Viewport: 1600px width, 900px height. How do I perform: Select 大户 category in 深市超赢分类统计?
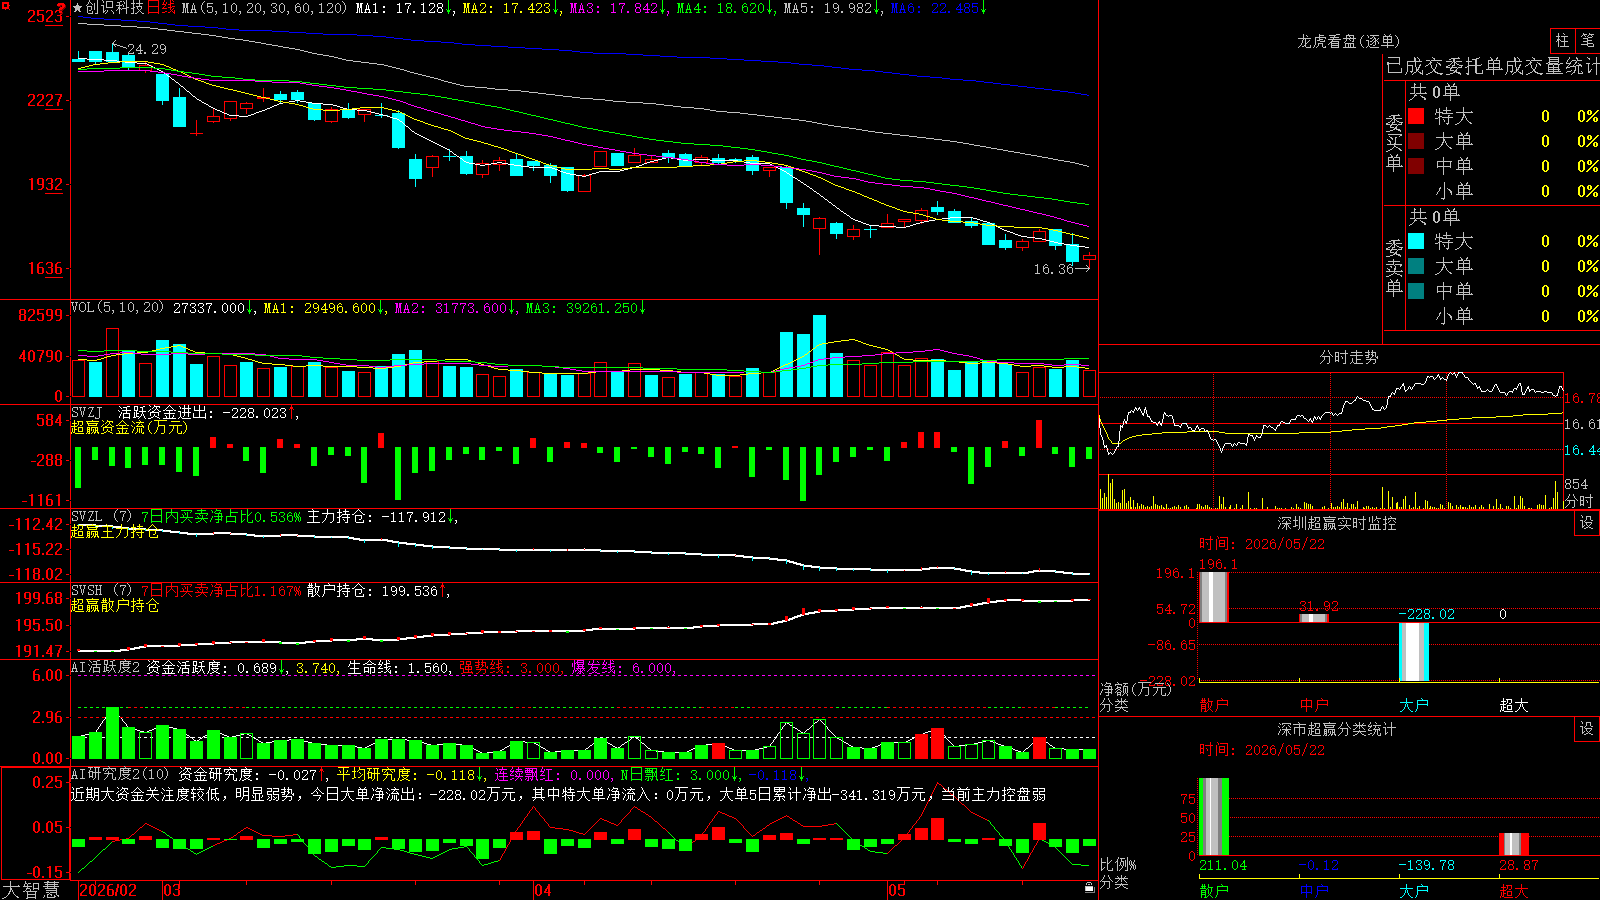tap(1414, 891)
